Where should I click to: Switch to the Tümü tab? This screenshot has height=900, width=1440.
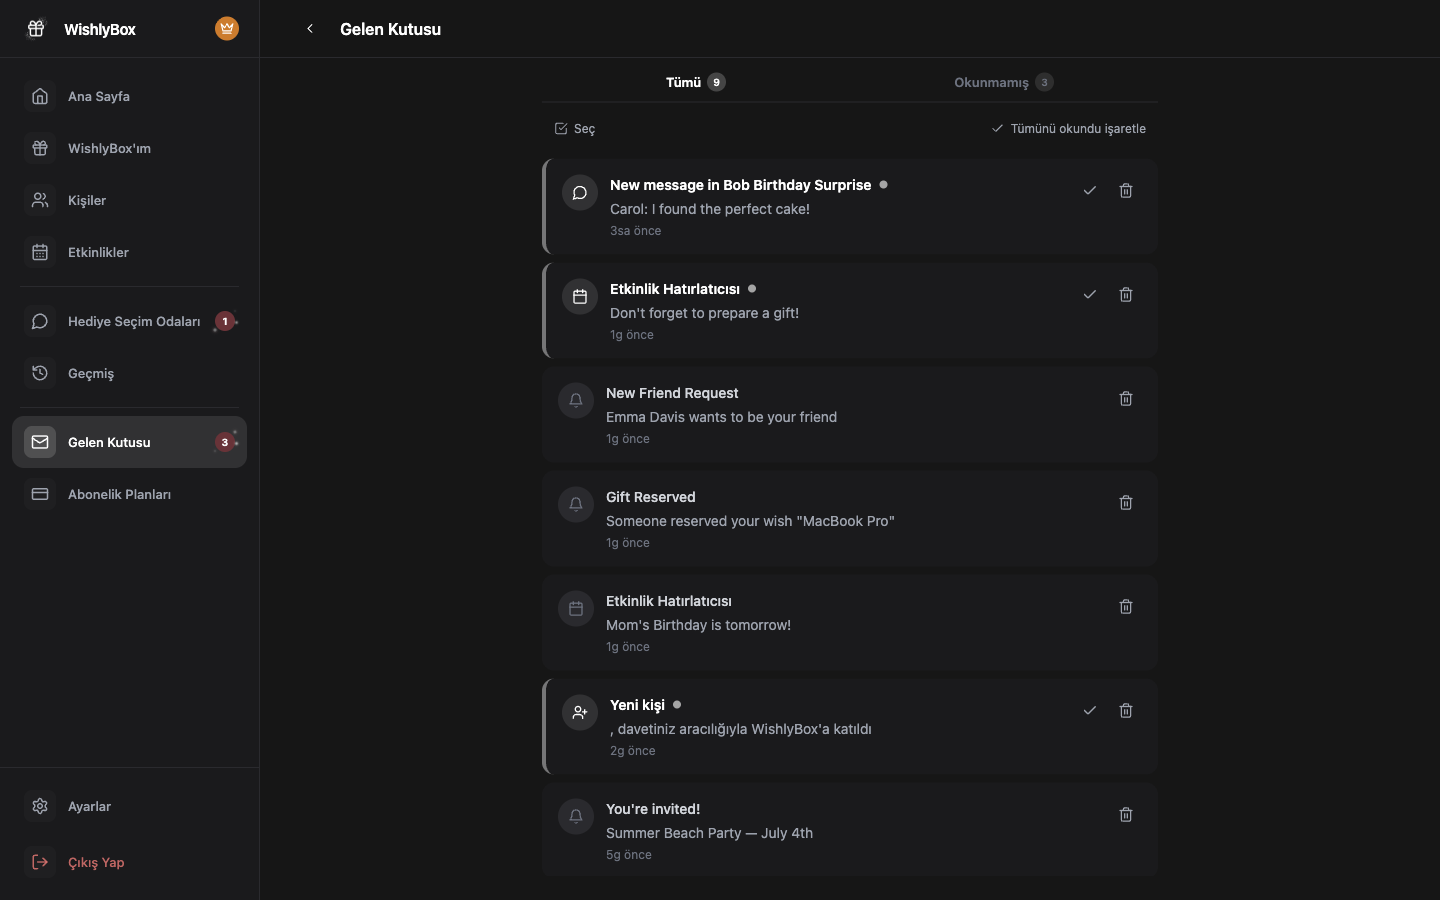tap(695, 82)
